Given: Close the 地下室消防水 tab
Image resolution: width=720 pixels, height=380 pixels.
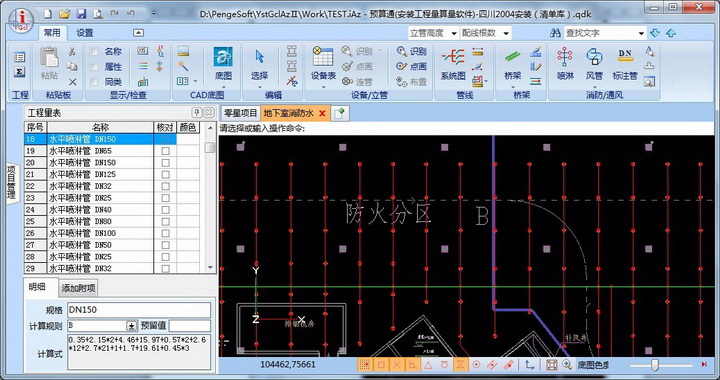Looking at the screenshot, I should pyautogui.click(x=322, y=113).
